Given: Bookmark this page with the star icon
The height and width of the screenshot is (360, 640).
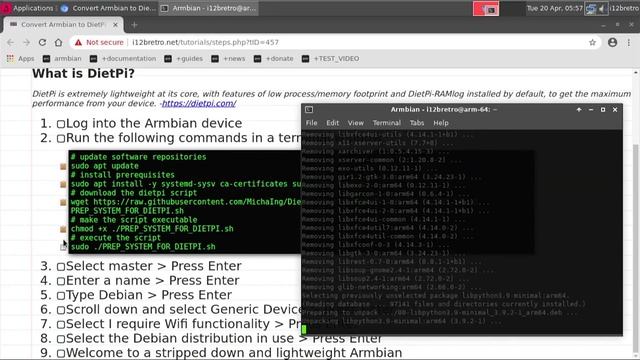Looking at the screenshot, I should tap(592, 42).
